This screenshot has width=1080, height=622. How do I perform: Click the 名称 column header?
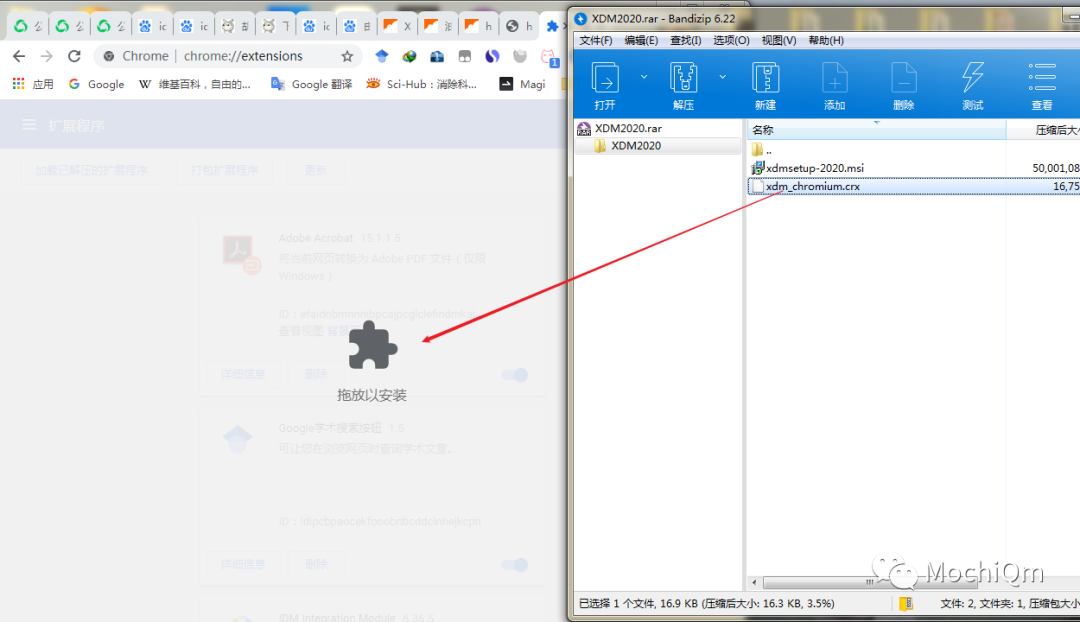(x=763, y=130)
